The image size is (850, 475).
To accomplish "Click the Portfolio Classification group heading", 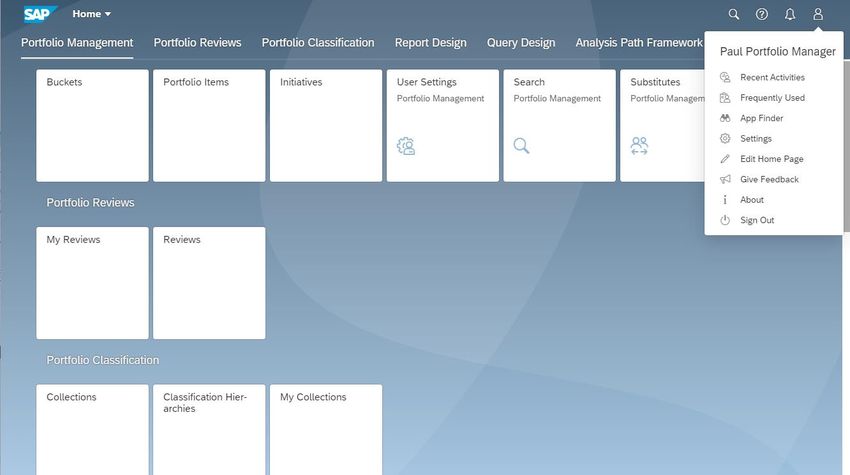I will pyautogui.click(x=103, y=360).
